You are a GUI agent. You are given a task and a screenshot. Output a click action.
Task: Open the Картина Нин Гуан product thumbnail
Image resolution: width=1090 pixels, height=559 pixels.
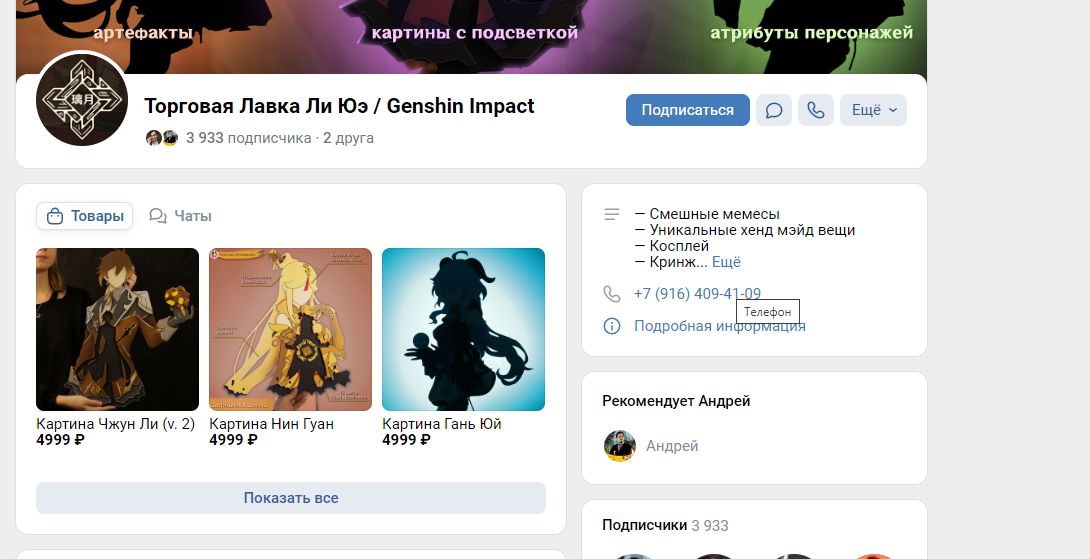pos(291,330)
